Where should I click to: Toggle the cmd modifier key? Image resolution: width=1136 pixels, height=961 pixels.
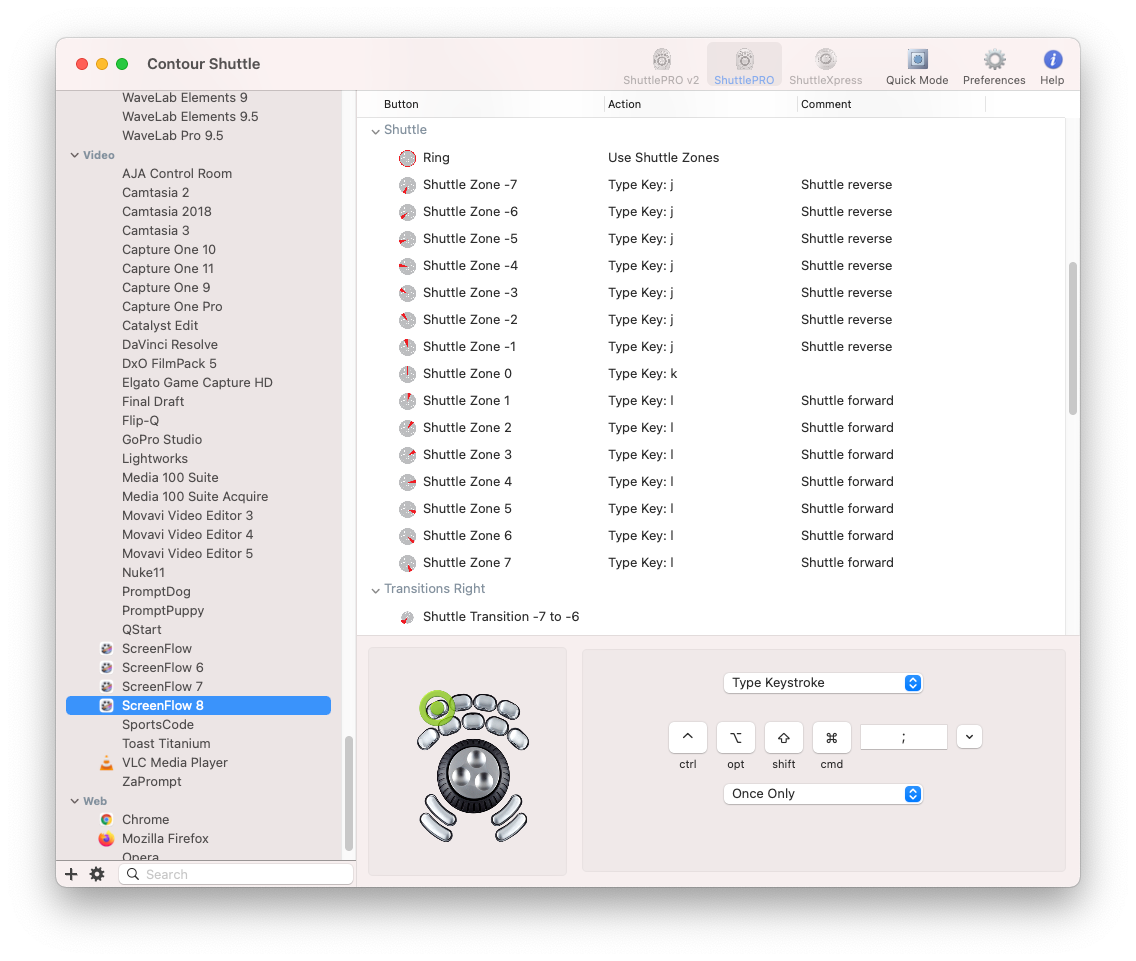click(x=831, y=737)
